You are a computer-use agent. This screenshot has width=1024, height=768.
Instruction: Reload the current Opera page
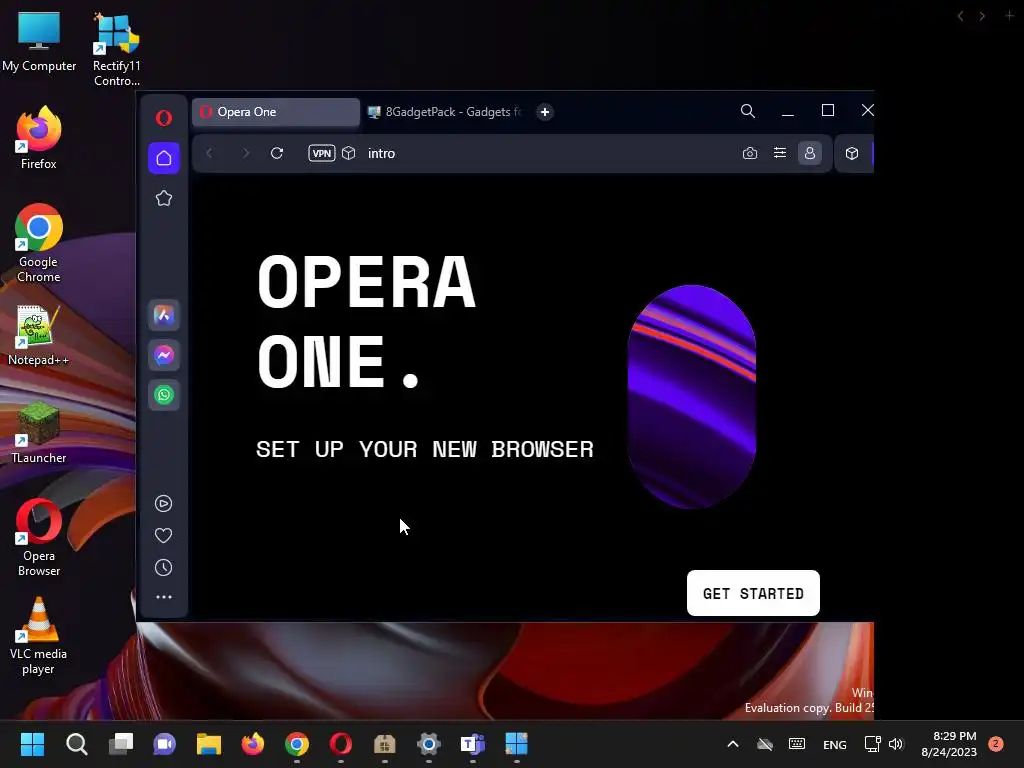[277, 153]
